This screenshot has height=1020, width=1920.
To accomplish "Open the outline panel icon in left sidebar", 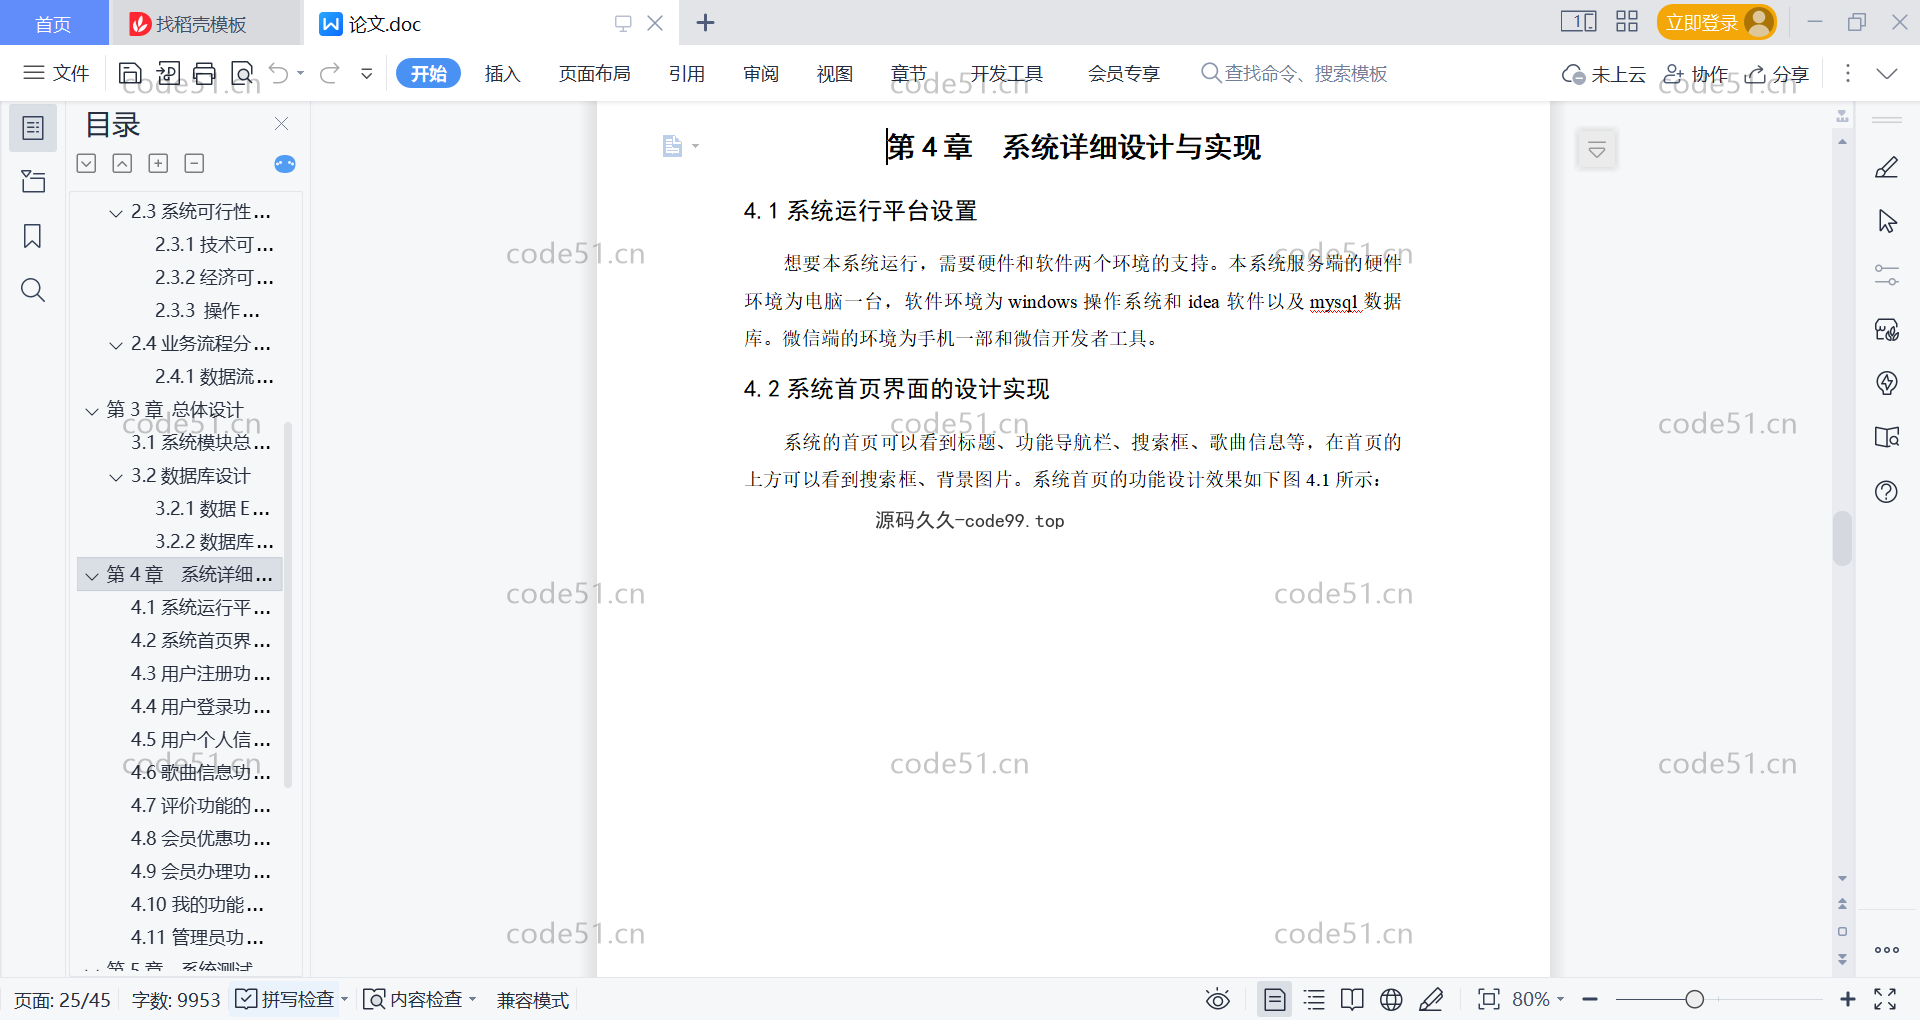I will tap(33, 128).
